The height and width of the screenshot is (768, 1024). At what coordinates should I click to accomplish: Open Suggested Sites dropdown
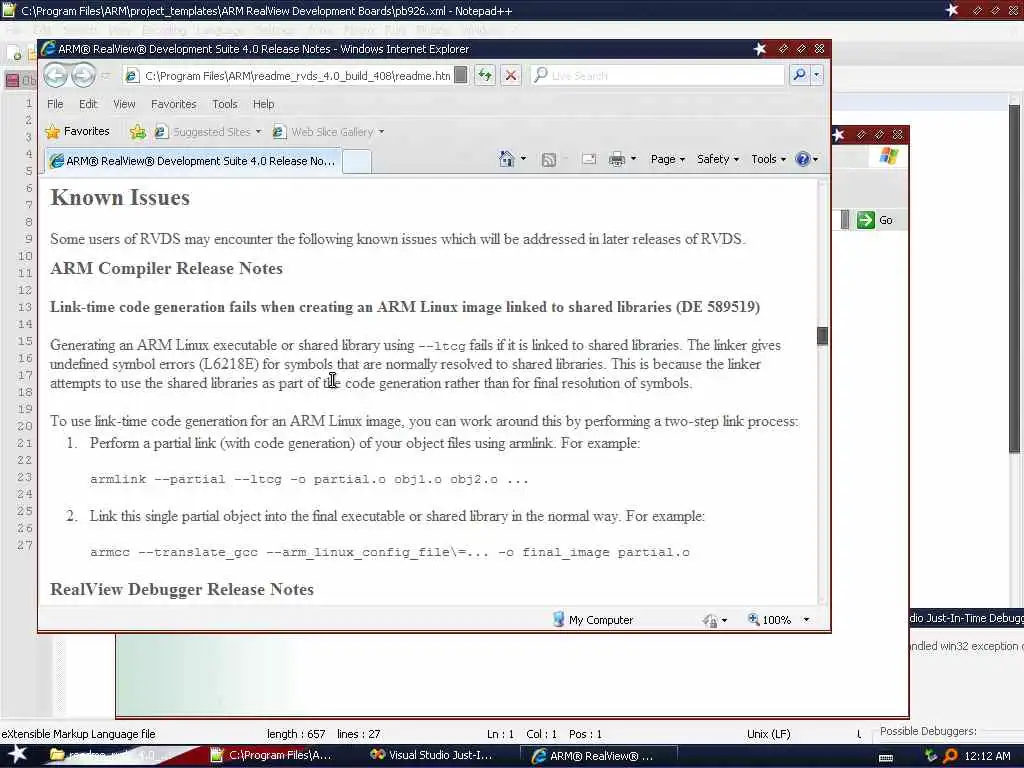(x=208, y=132)
